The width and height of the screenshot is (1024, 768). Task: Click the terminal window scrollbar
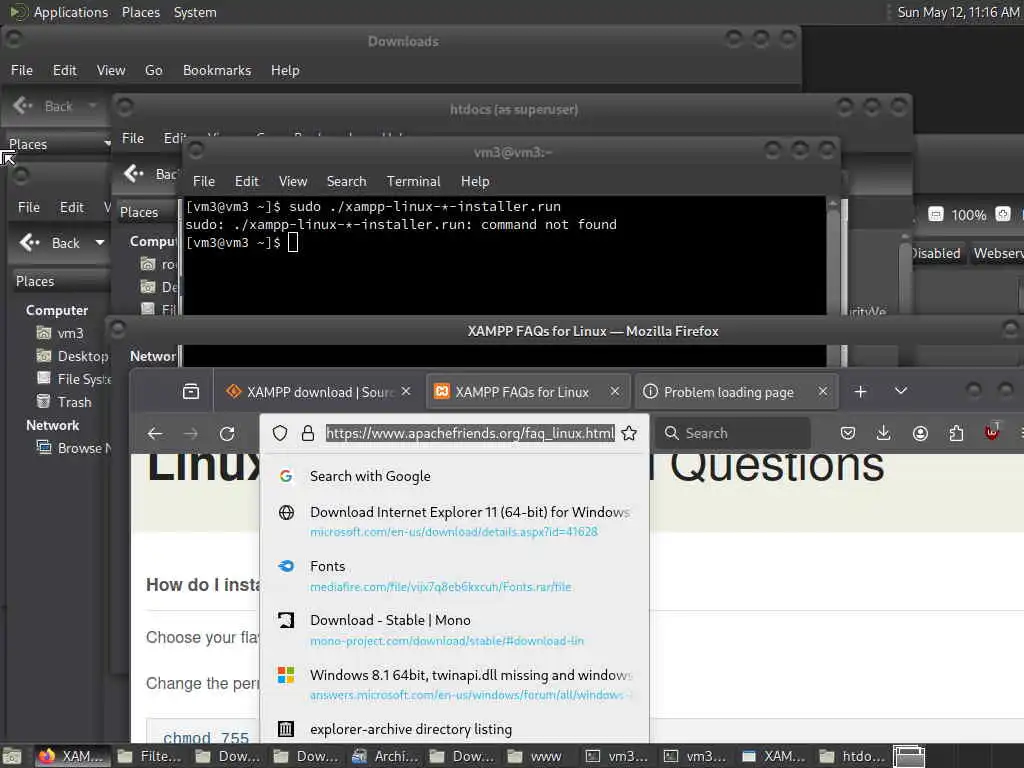click(x=833, y=256)
